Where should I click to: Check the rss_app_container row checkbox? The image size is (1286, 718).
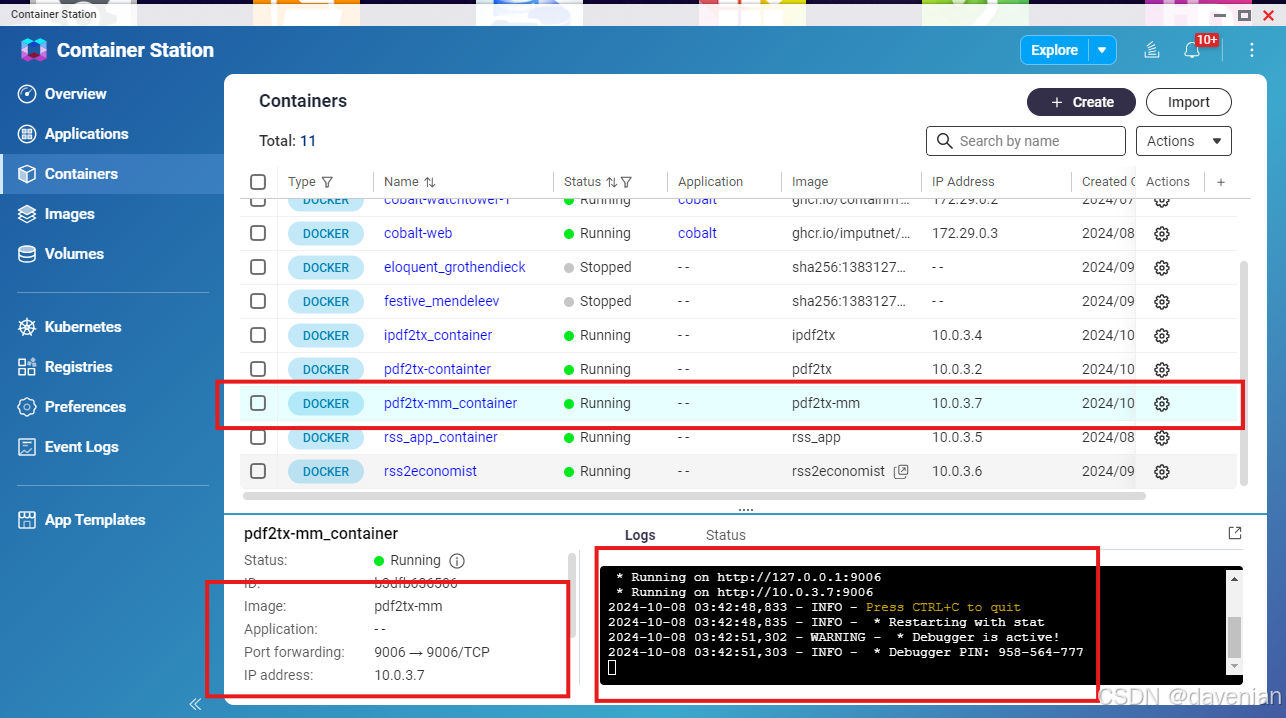(x=258, y=437)
